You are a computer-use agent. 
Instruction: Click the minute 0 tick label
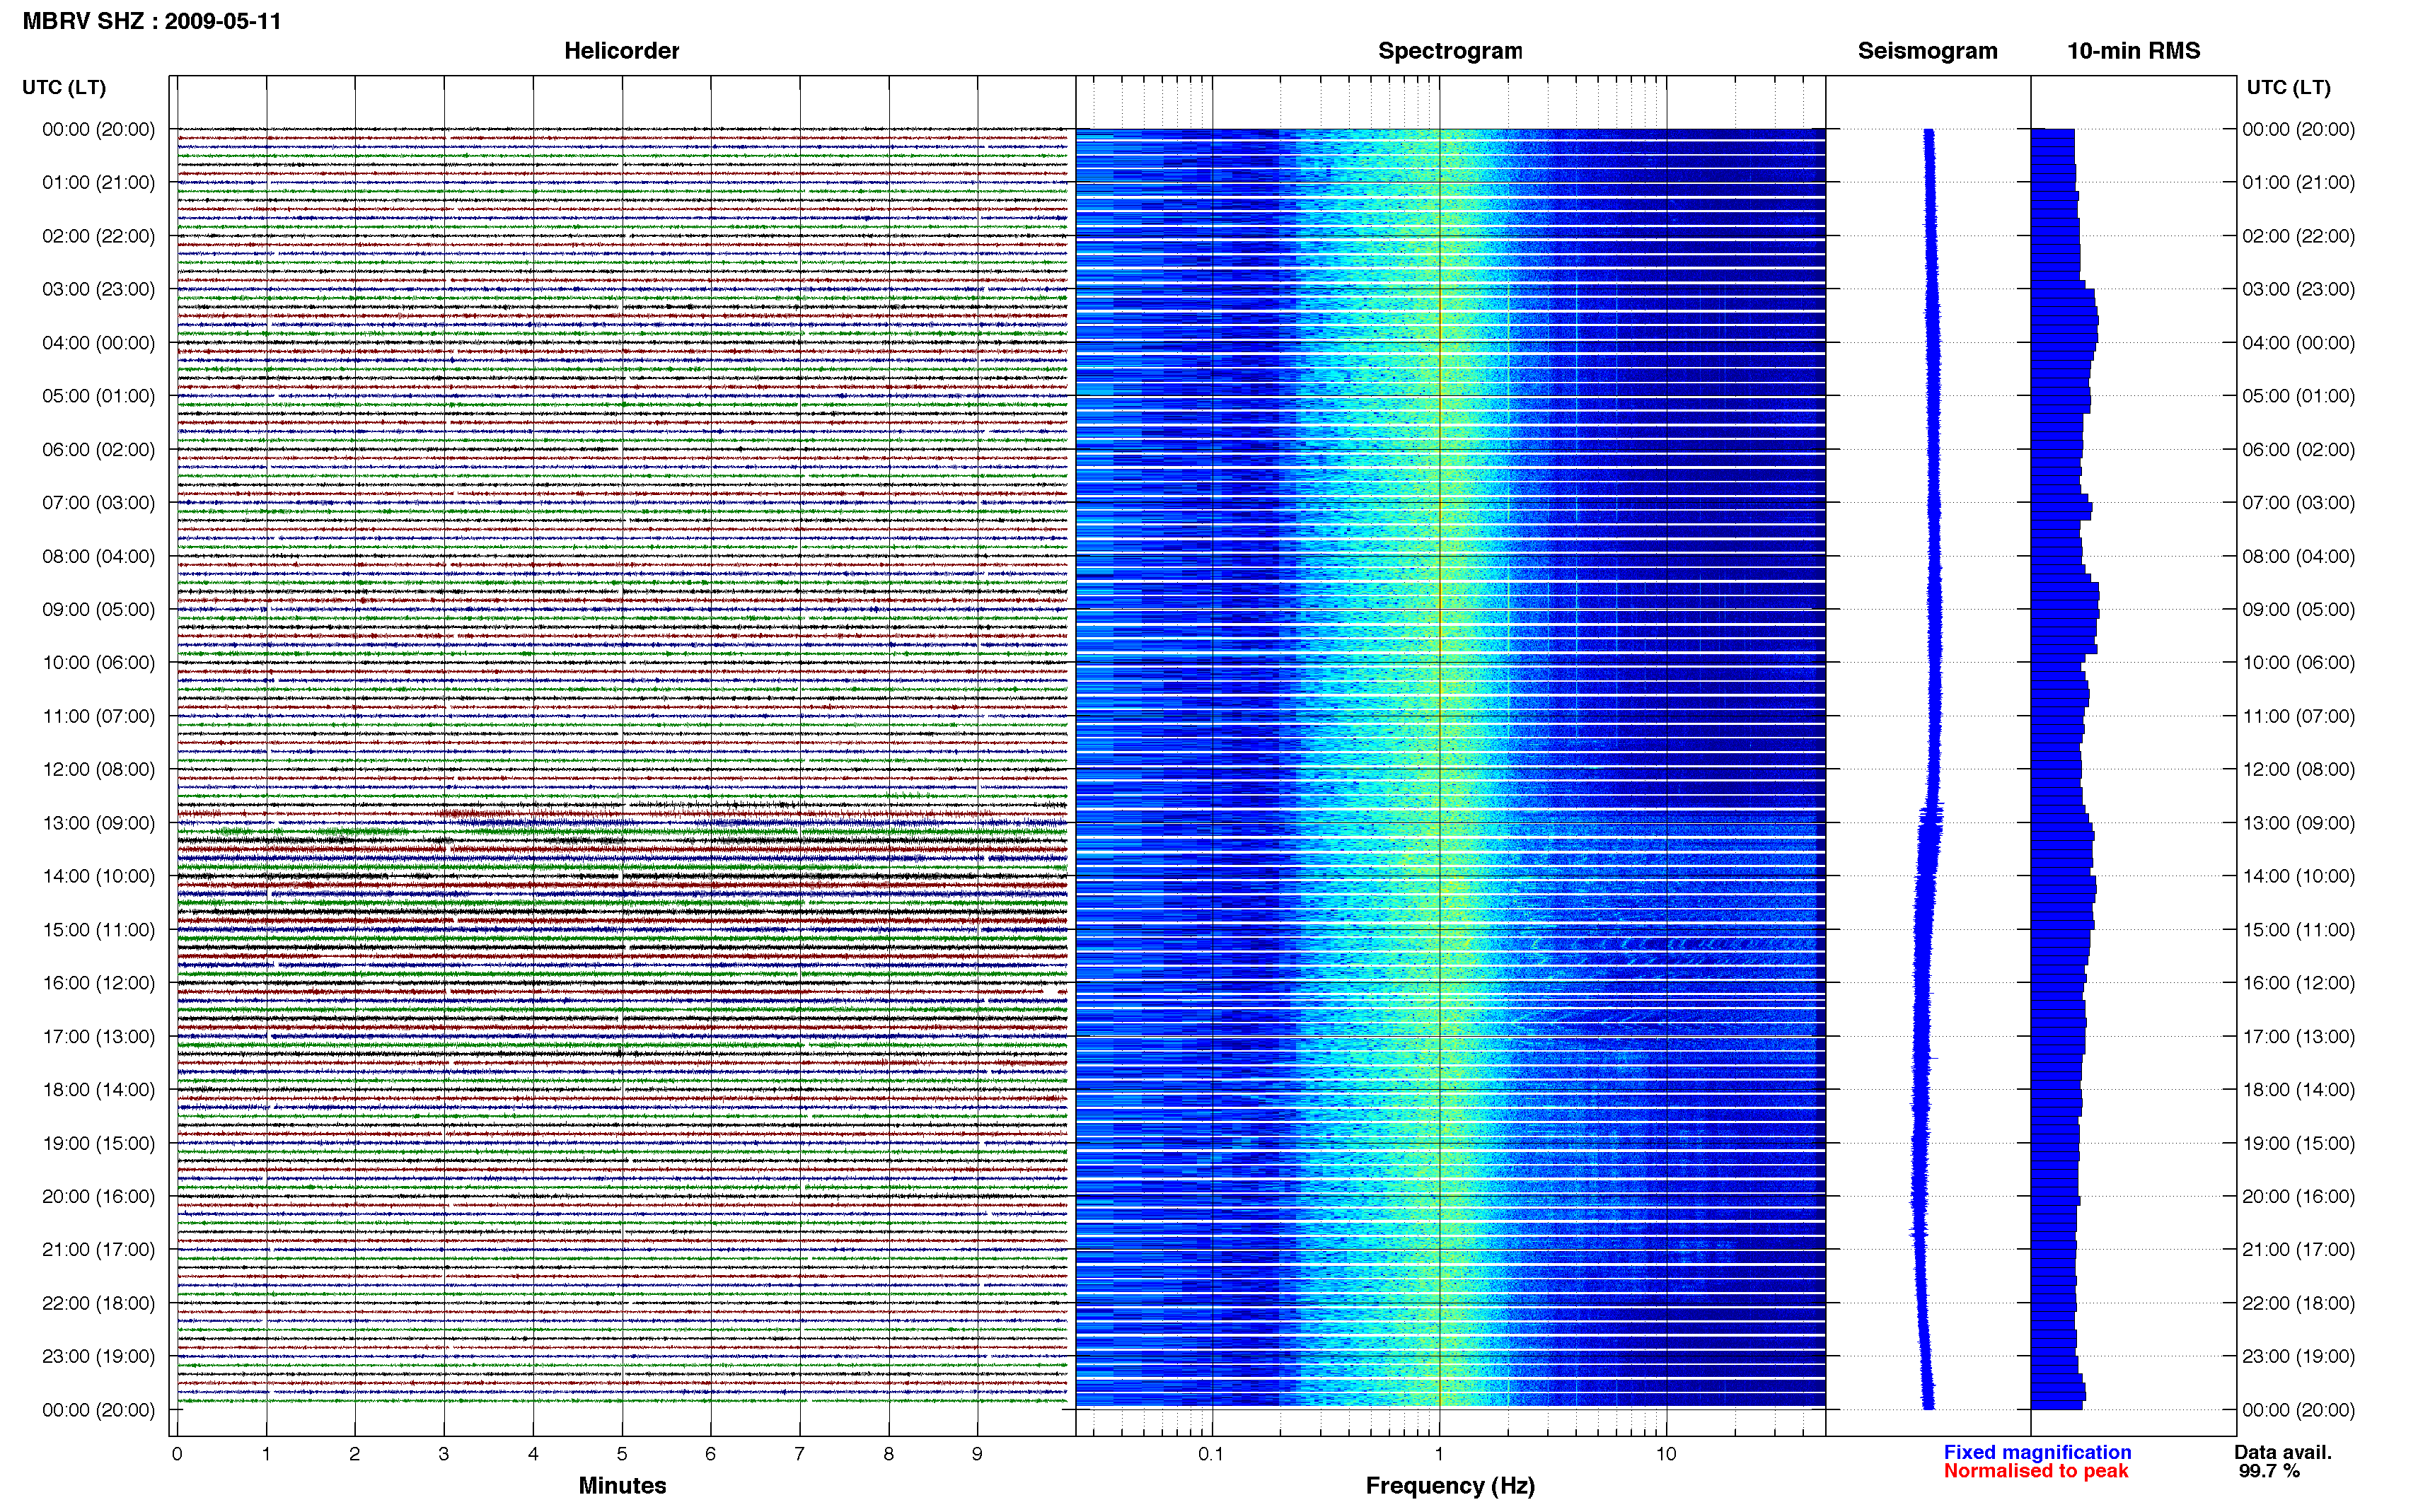point(177,1454)
